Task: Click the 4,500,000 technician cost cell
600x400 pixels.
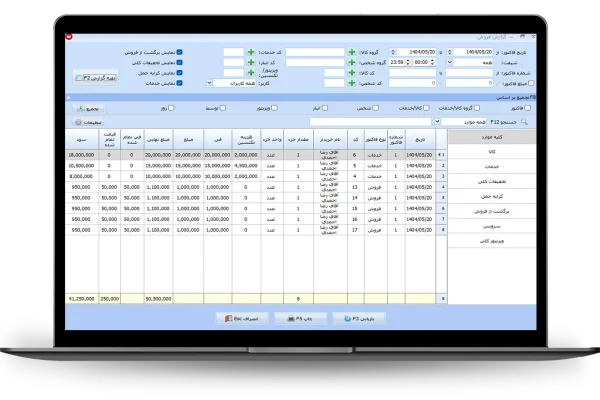Action: (246, 166)
